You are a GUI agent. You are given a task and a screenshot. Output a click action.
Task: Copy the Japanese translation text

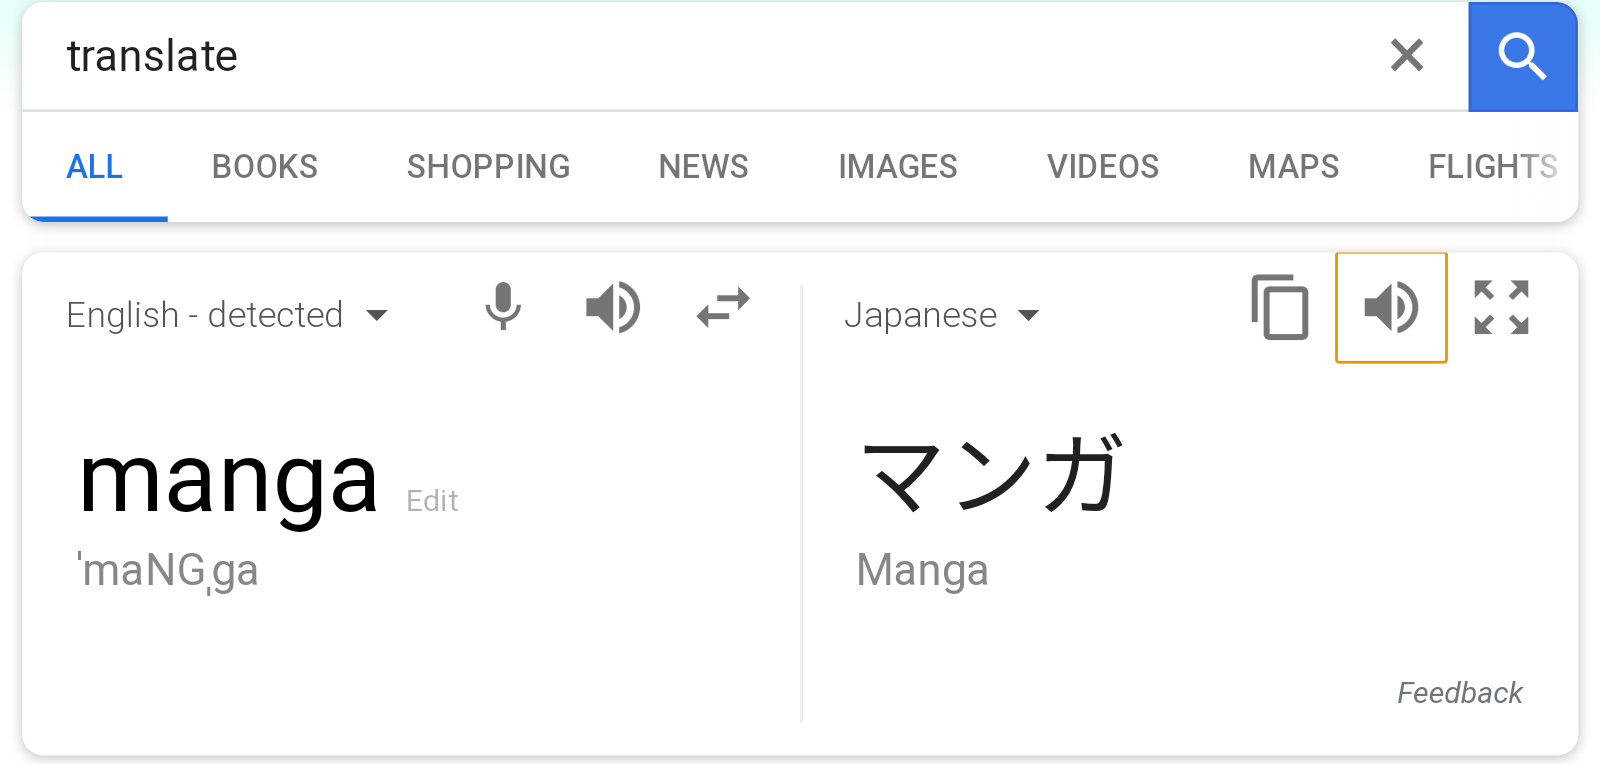tap(1280, 307)
